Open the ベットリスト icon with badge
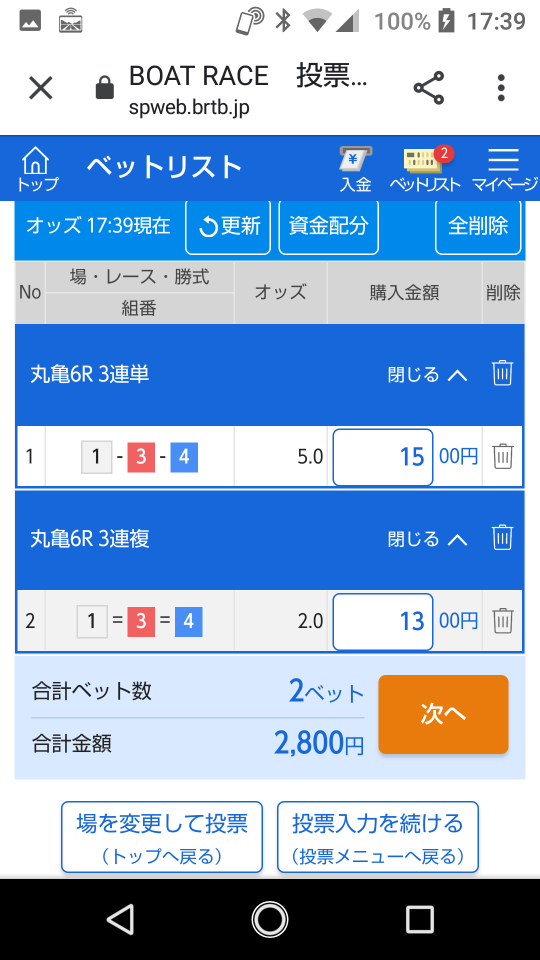The height and width of the screenshot is (960, 540). [x=425, y=170]
